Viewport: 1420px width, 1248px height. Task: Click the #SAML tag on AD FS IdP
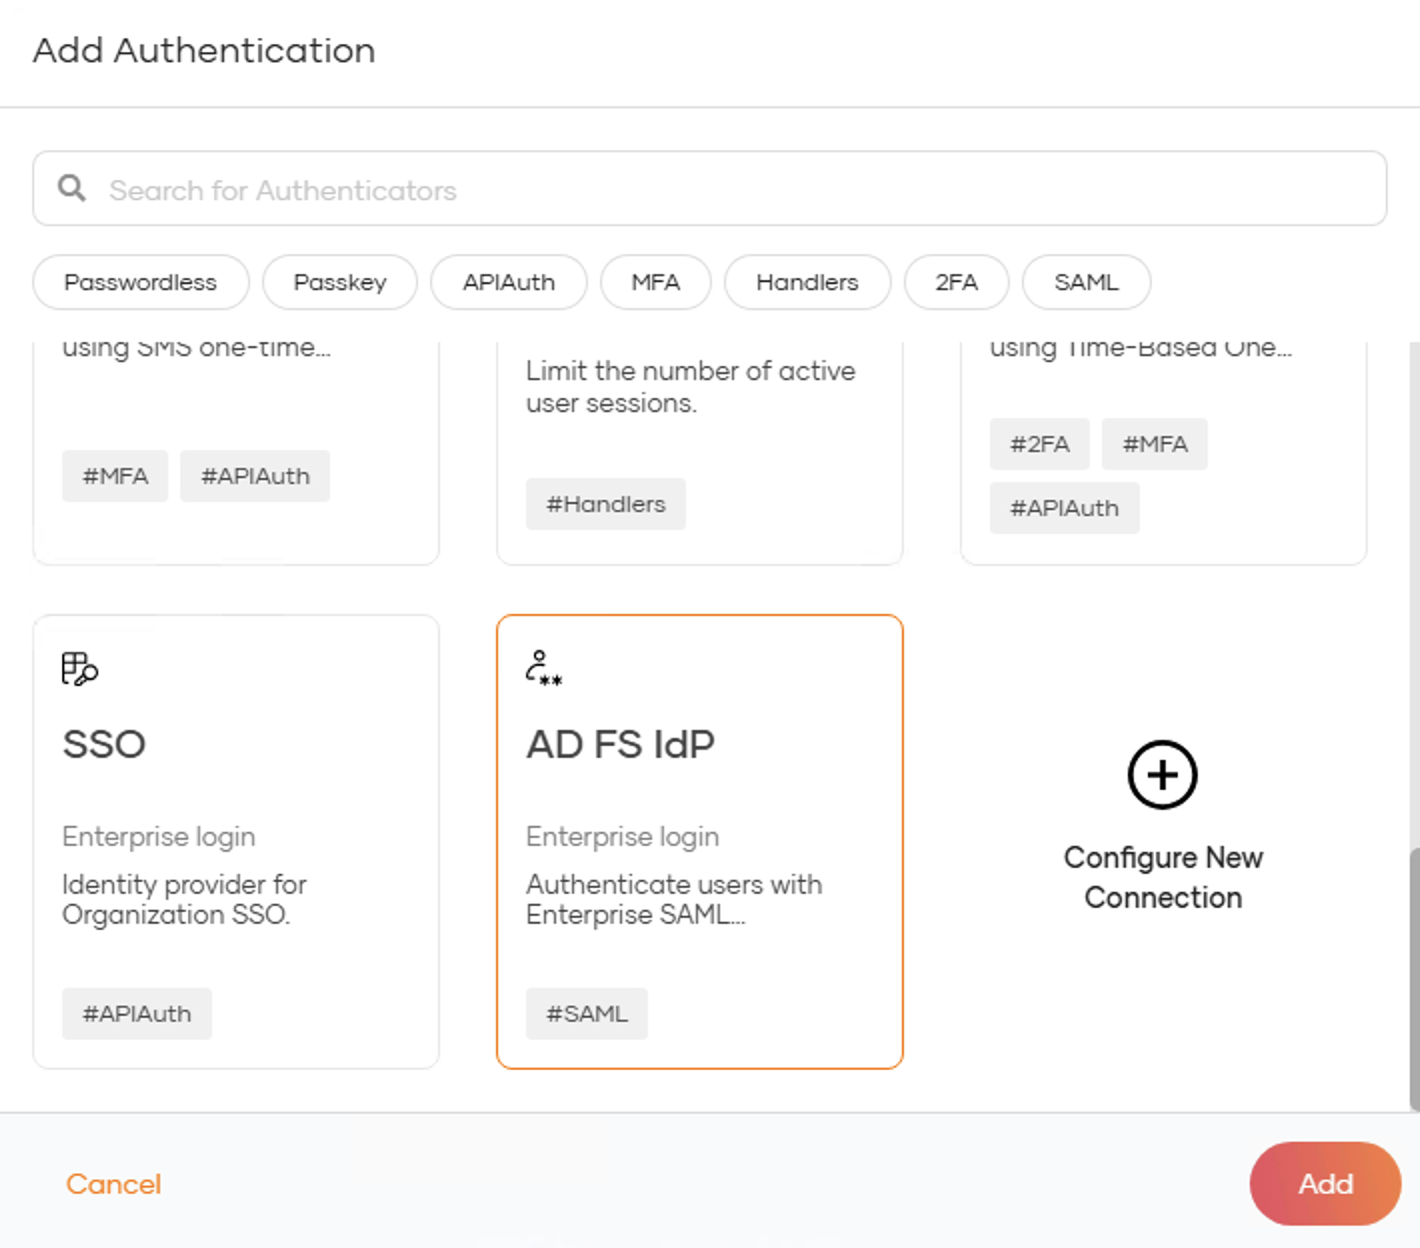[586, 1013]
